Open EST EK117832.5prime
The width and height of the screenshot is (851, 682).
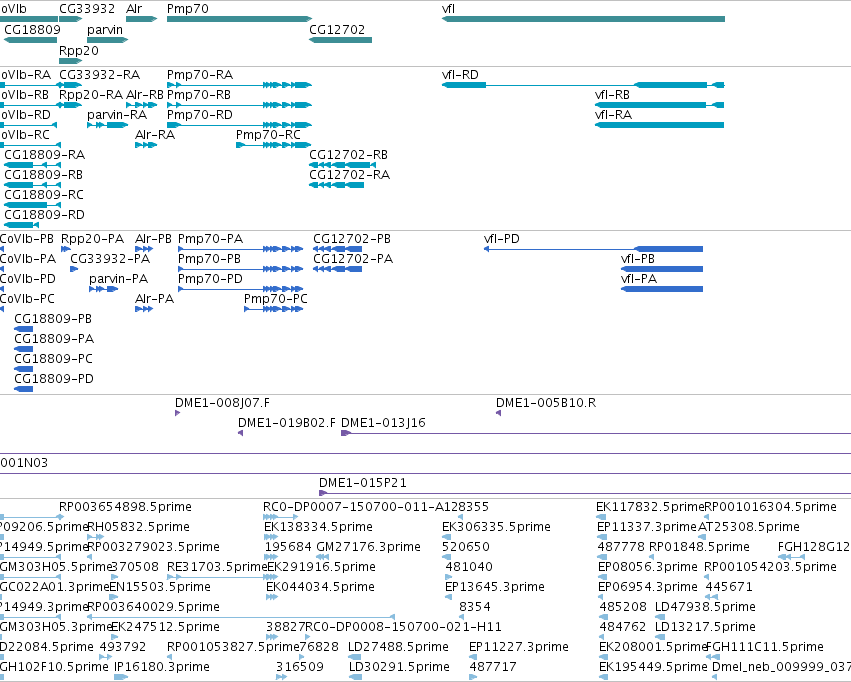(650, 507)
